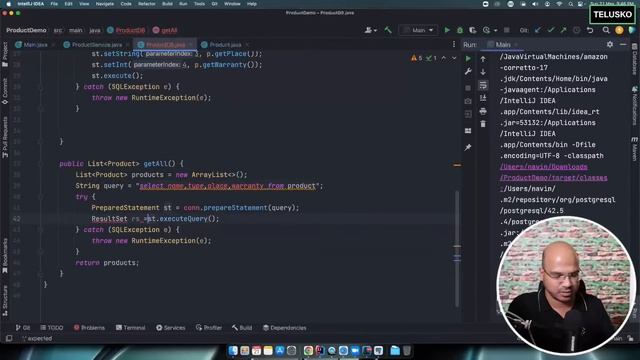
Task: Open the /ProductDemo/target/classes console link
Action: pyautogui.click(x=553, y=178)
